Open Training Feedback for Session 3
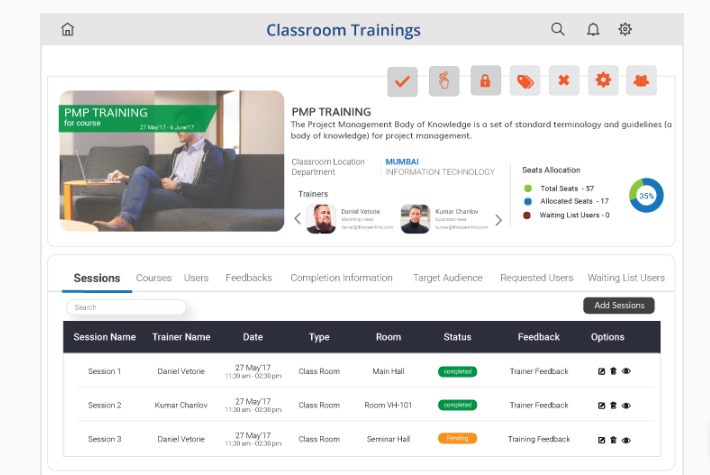This screenshot has width=710, height=475. [539, 439]
